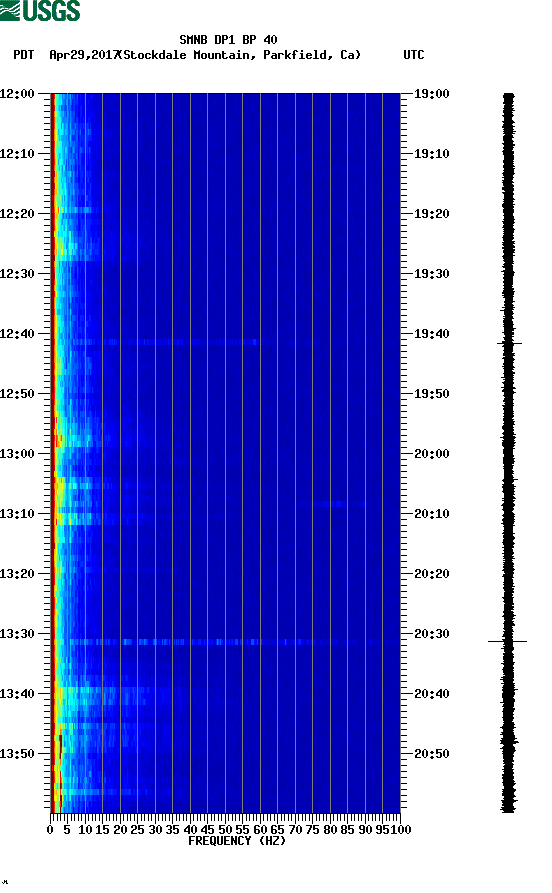Click the 19:30 UTC time label
The image size is (552, 893).
432,274
